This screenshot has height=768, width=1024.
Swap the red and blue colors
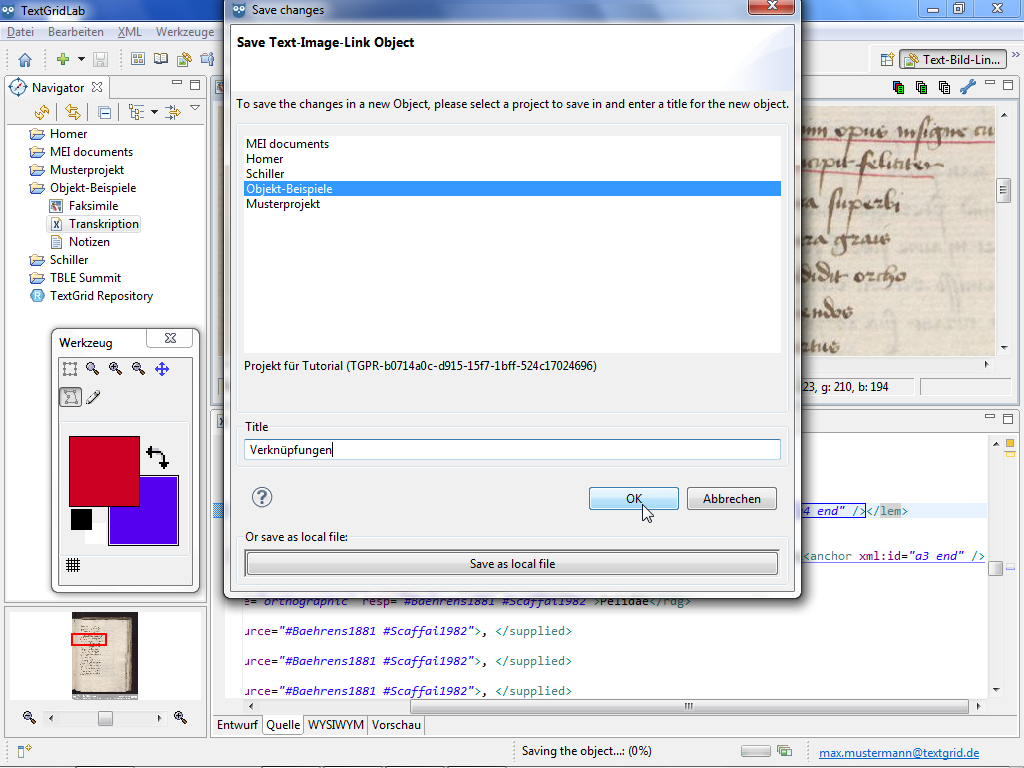coord(157,458)
